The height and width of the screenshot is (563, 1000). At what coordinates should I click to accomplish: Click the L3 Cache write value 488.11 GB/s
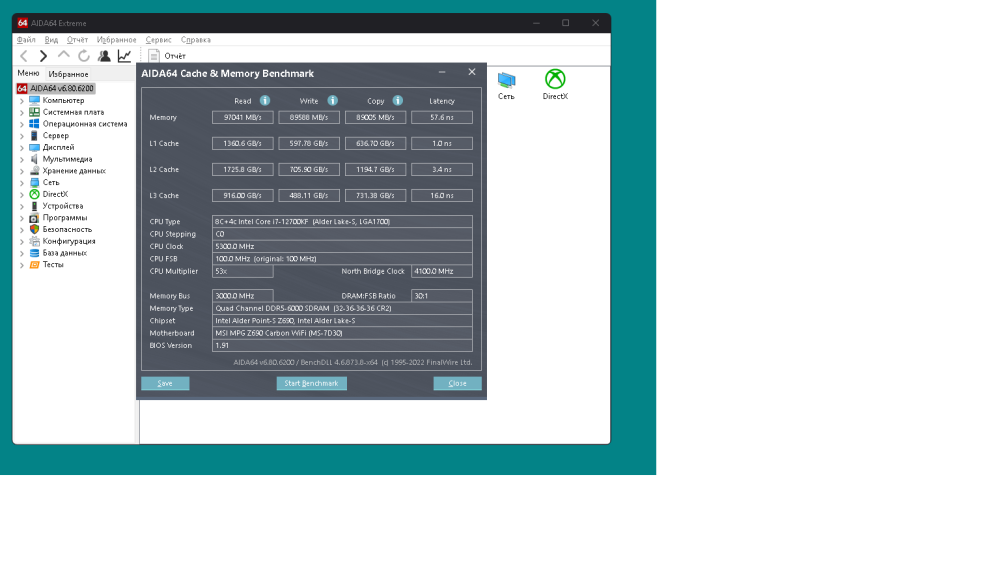309,196
